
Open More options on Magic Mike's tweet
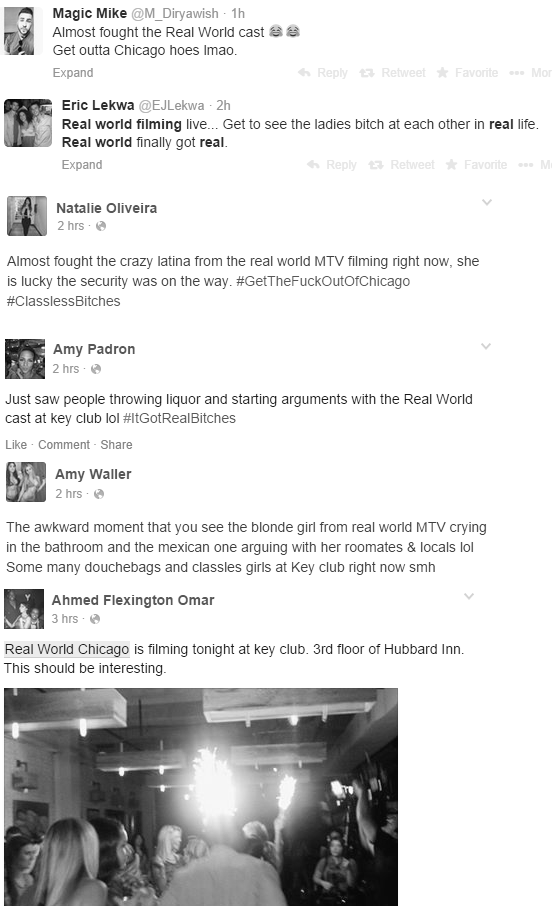coord(530,73)
